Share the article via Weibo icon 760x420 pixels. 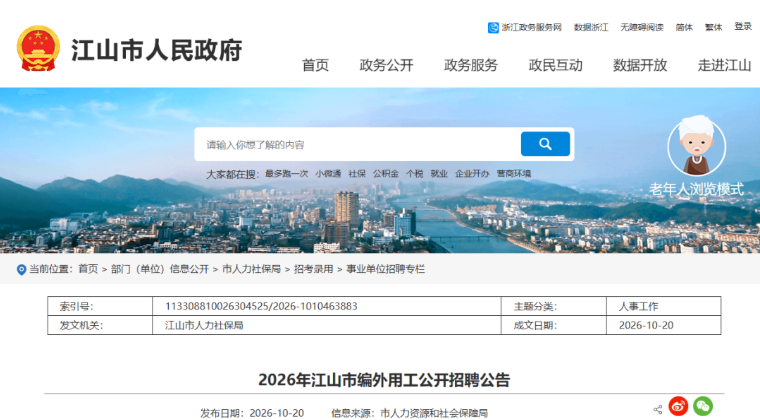coord(678,406)
